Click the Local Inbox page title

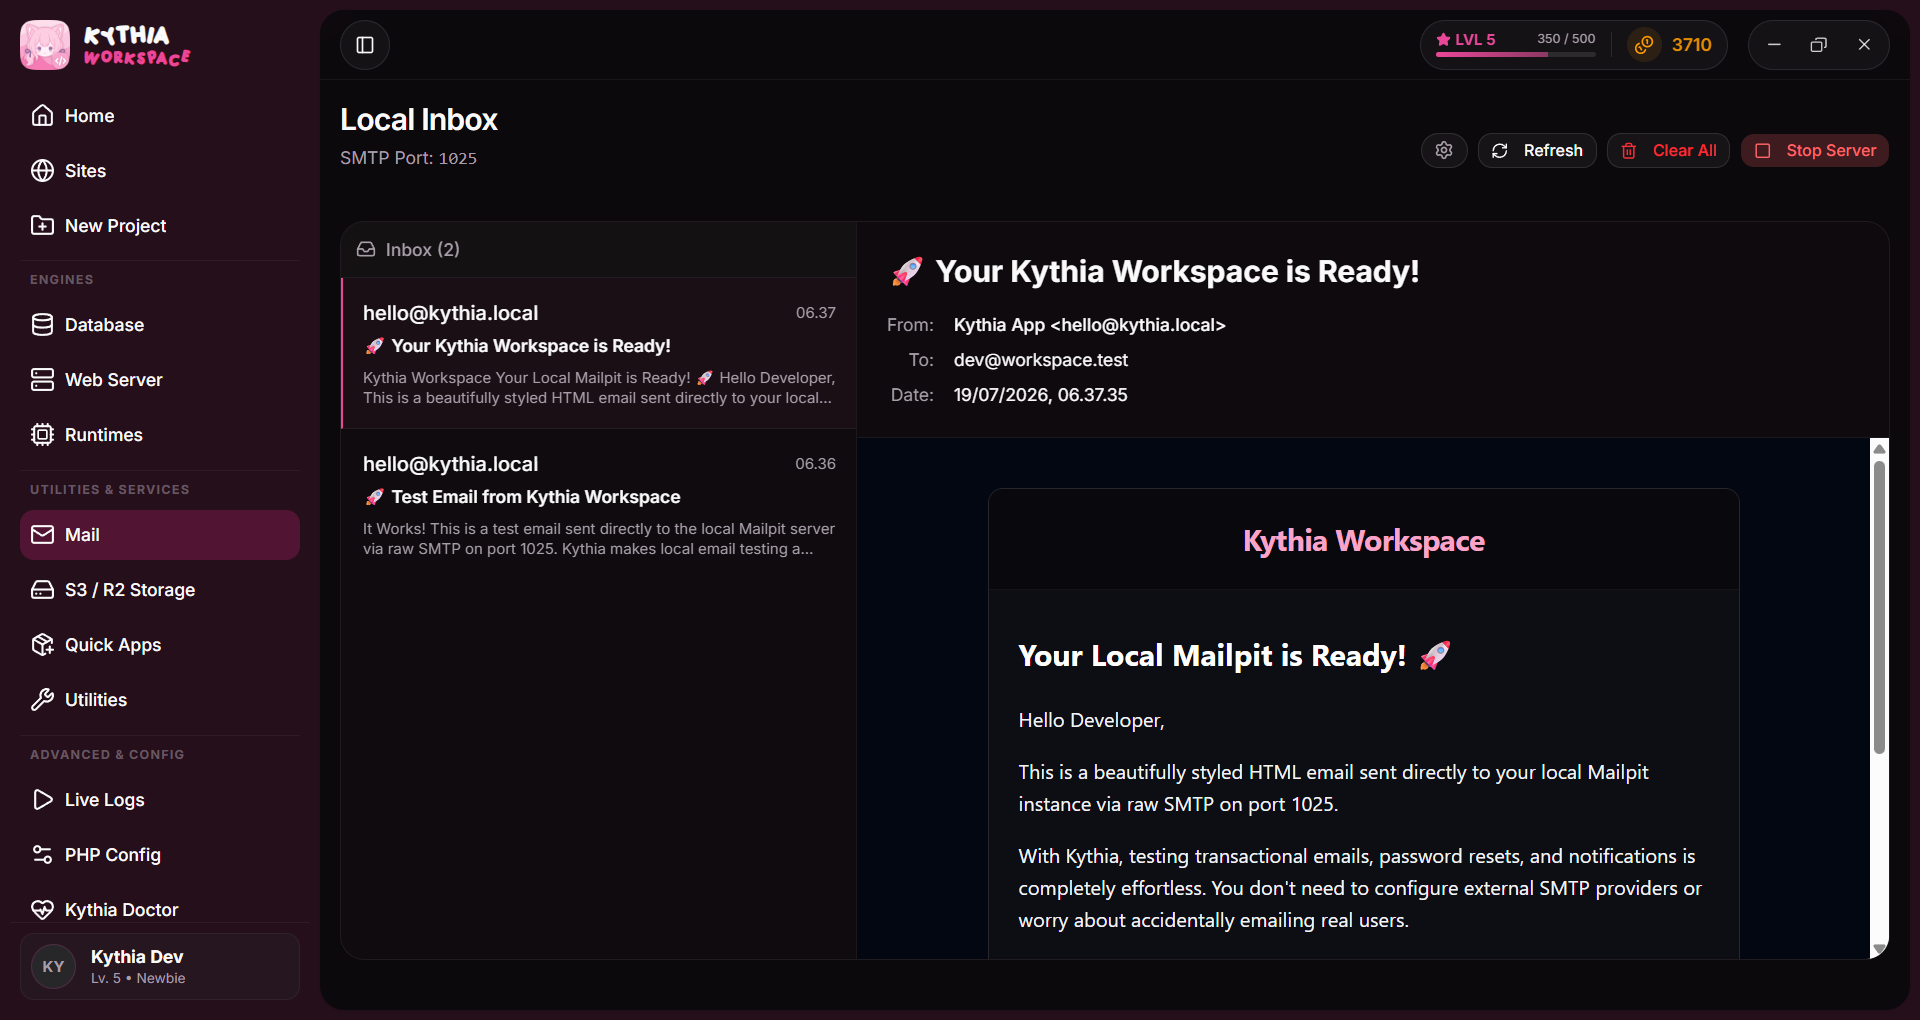(x=418, y=120)
